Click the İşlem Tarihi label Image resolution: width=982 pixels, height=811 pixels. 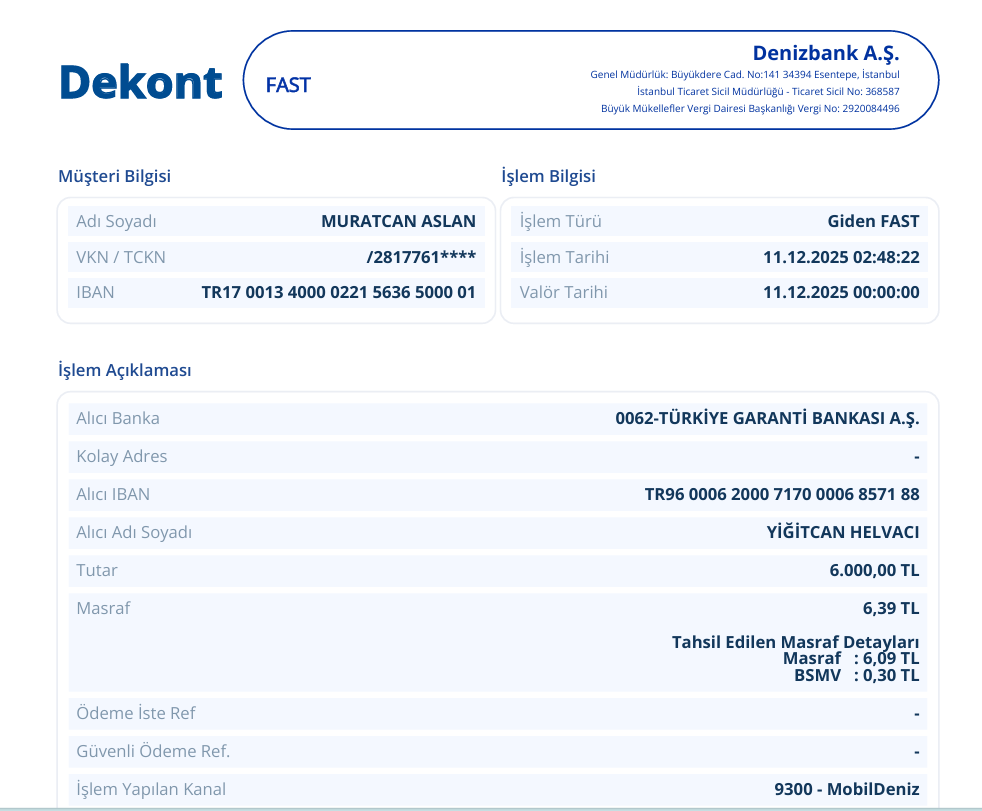click(564, 257)
